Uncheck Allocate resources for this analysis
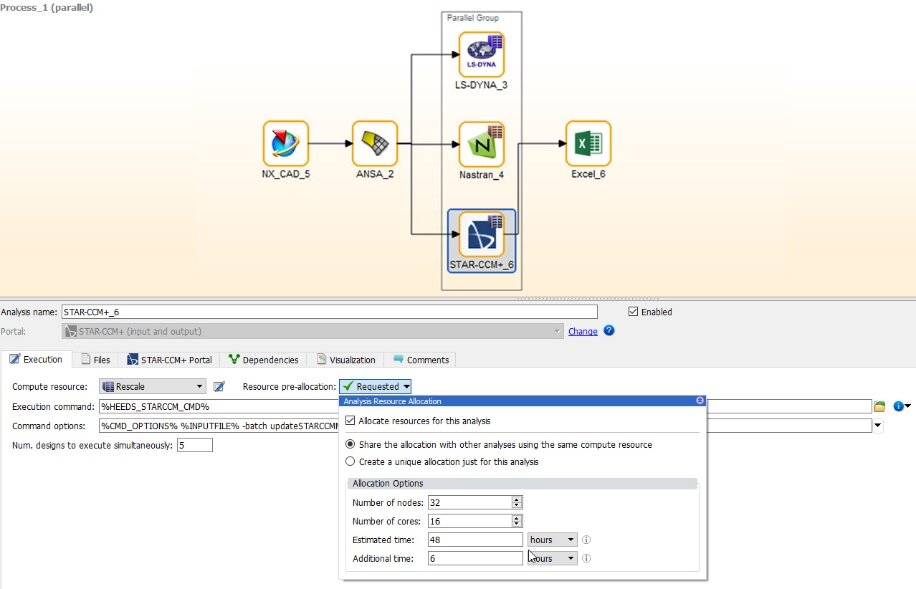The height and width of the screenshot is (589, 916). point(351,421)
